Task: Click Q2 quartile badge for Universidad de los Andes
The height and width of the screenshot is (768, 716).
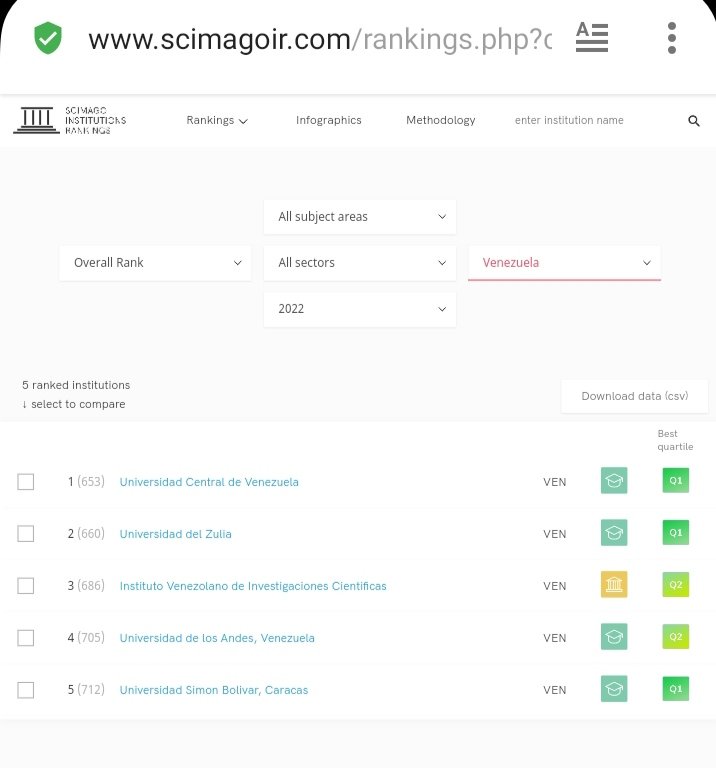Action: [675, 637]
